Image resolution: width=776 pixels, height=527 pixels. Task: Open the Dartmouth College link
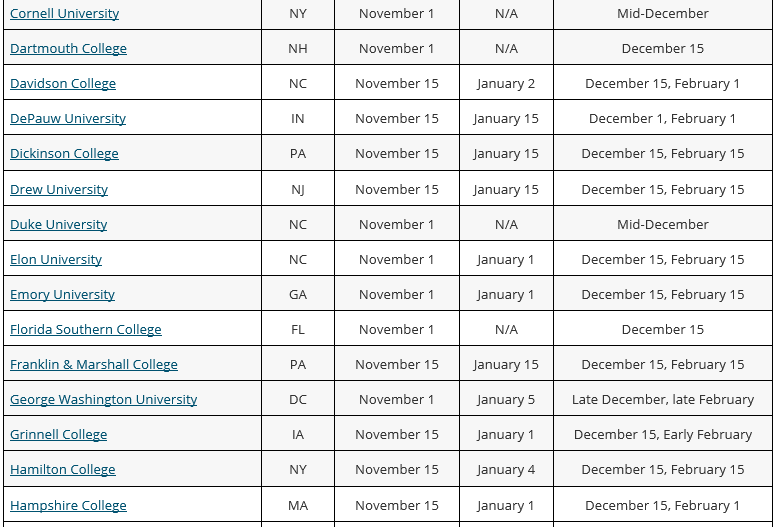point(68,48)
